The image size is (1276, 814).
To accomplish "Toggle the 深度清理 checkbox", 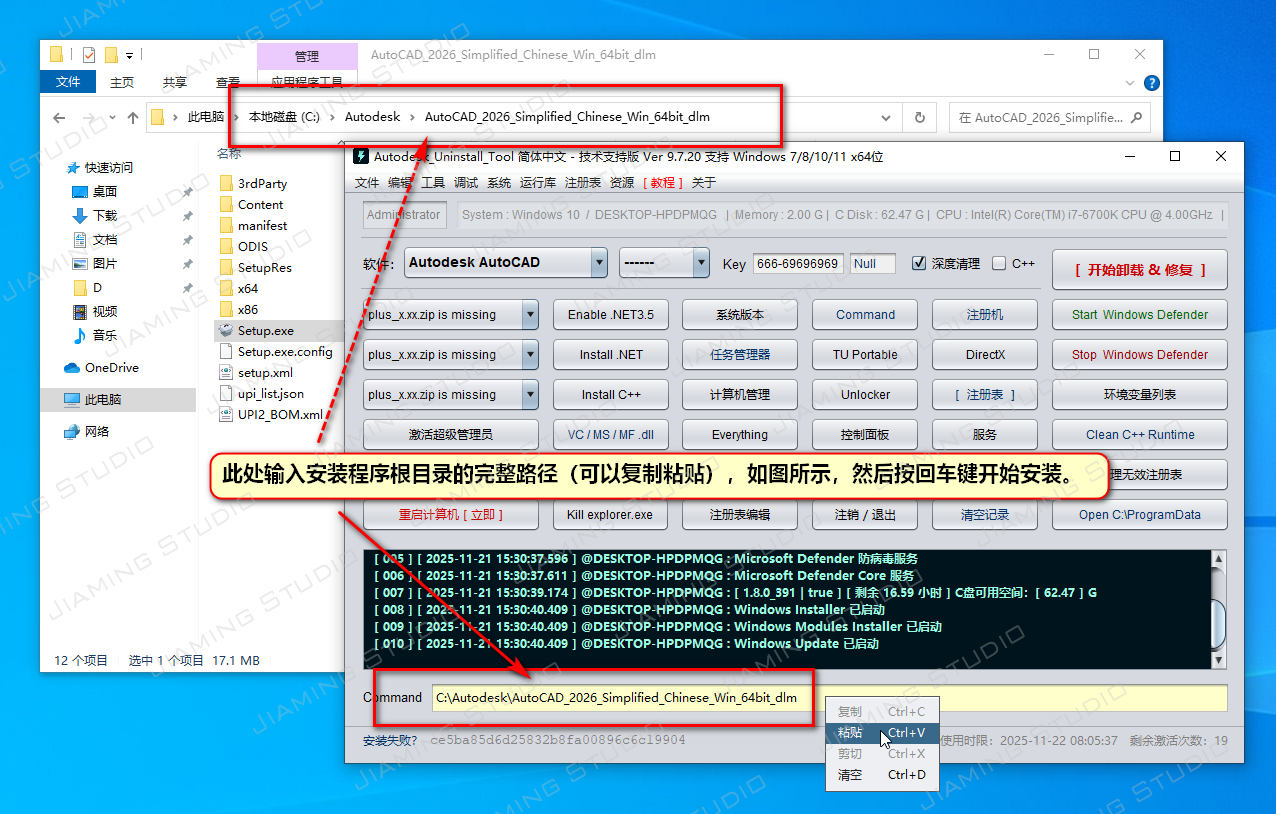I will tap(919, 263).
